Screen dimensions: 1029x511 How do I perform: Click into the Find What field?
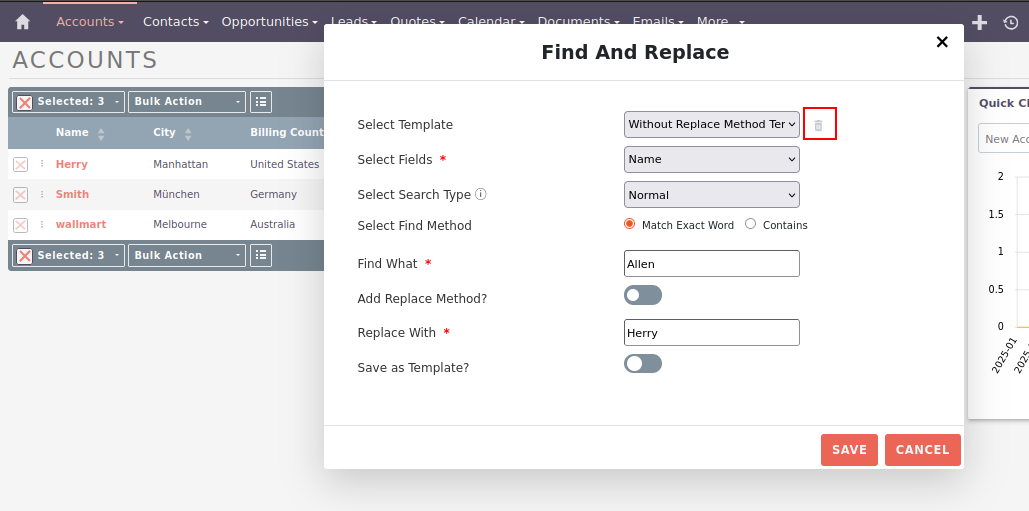pos(711,264)
